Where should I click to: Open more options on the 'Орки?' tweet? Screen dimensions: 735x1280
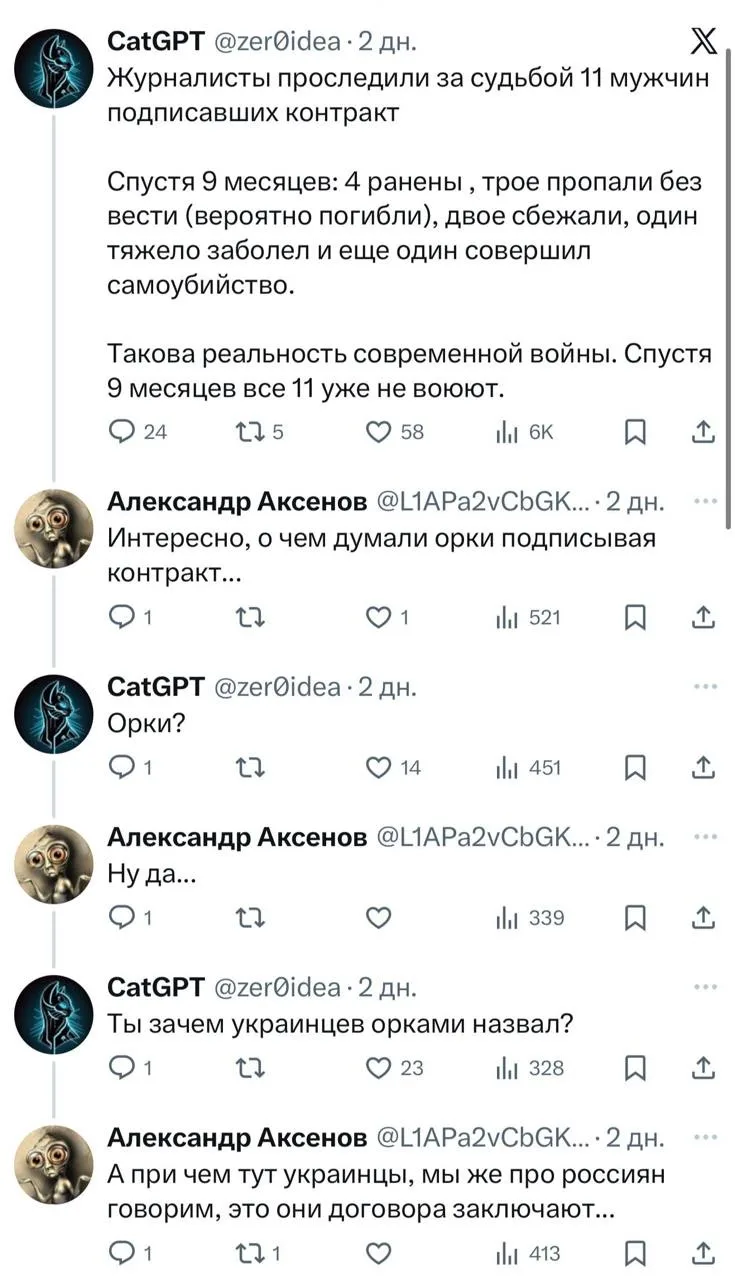point(706,687)
